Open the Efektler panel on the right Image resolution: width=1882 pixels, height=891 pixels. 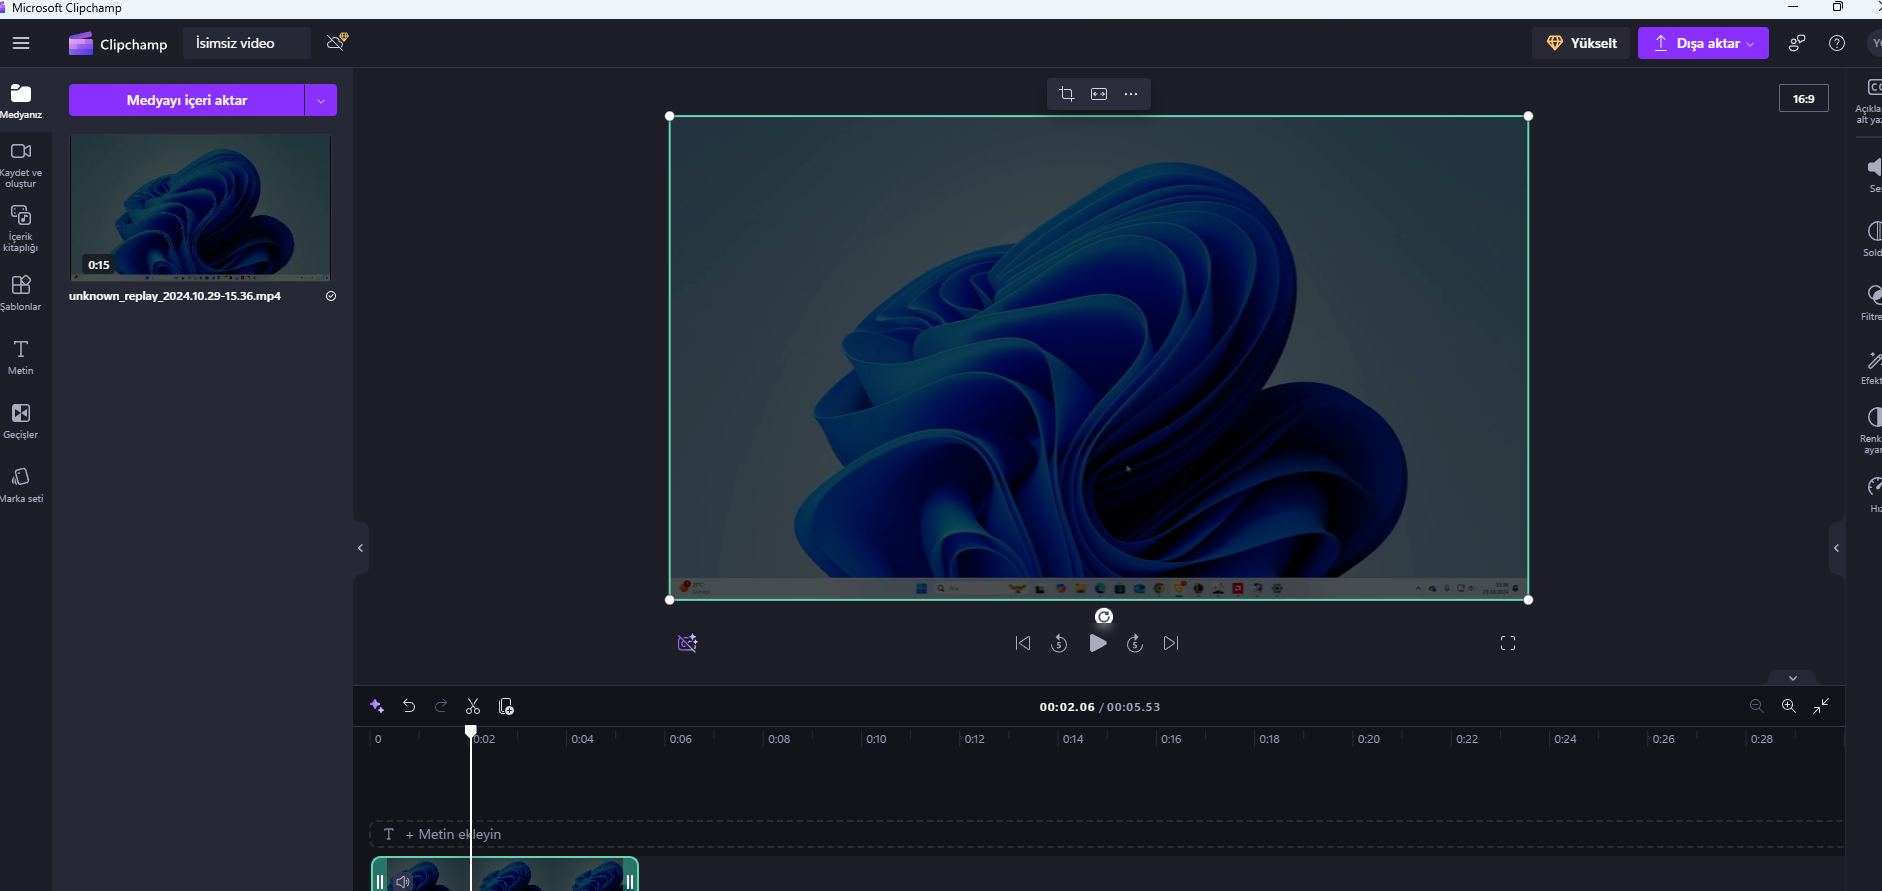[1872, 367]
